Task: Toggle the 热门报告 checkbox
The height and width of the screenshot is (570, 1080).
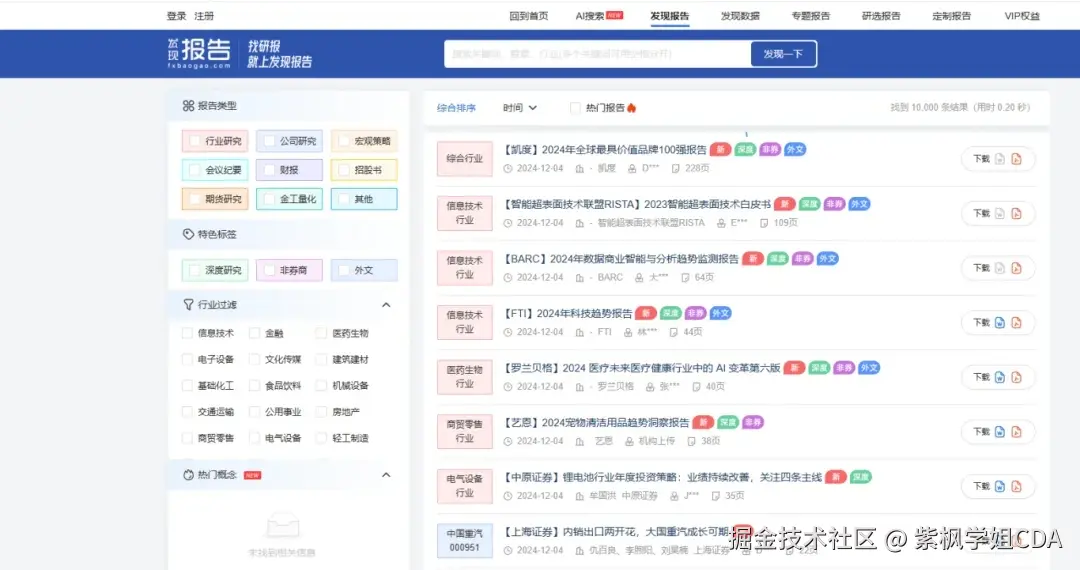Action: click(575, 107)
